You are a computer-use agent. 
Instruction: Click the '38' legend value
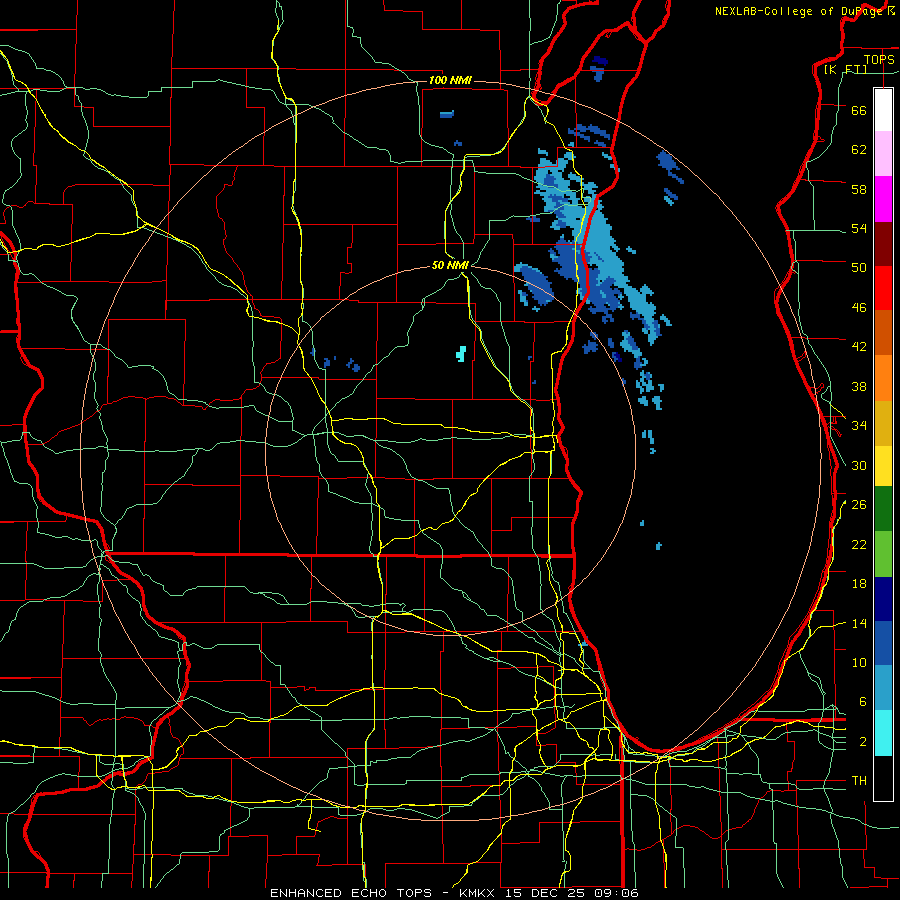point(859,386)
